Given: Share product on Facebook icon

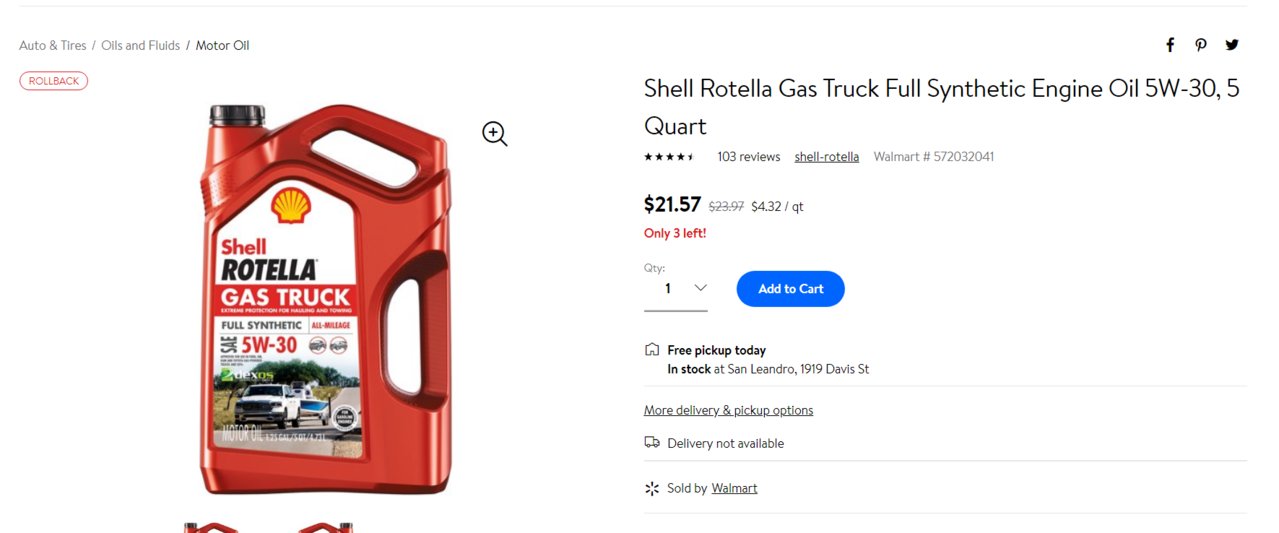Looking at the screenshot, I should tap(1170, 45).
